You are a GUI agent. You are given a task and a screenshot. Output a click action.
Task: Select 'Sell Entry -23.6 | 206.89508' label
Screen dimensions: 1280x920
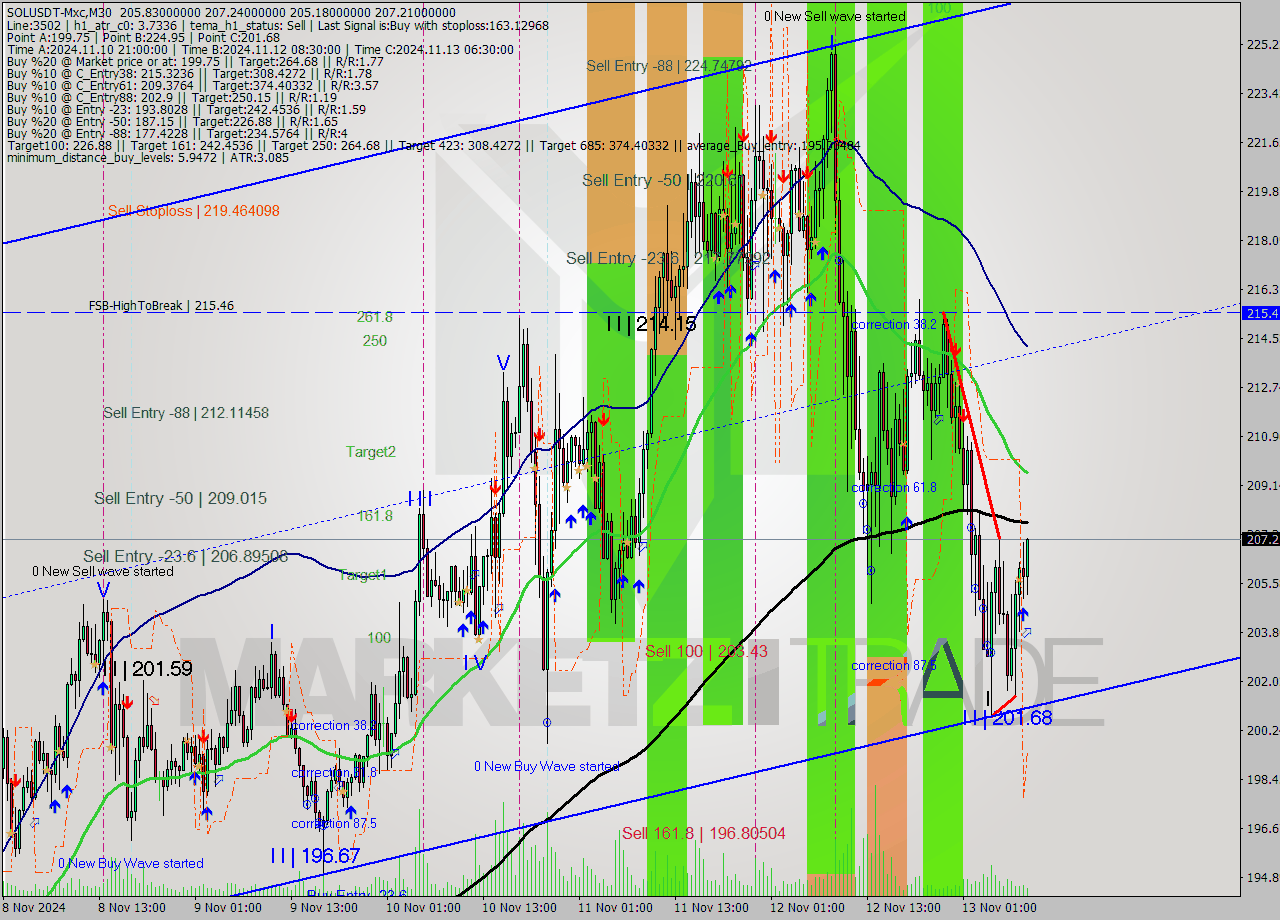pyautogui.click(x=185, y=556)
